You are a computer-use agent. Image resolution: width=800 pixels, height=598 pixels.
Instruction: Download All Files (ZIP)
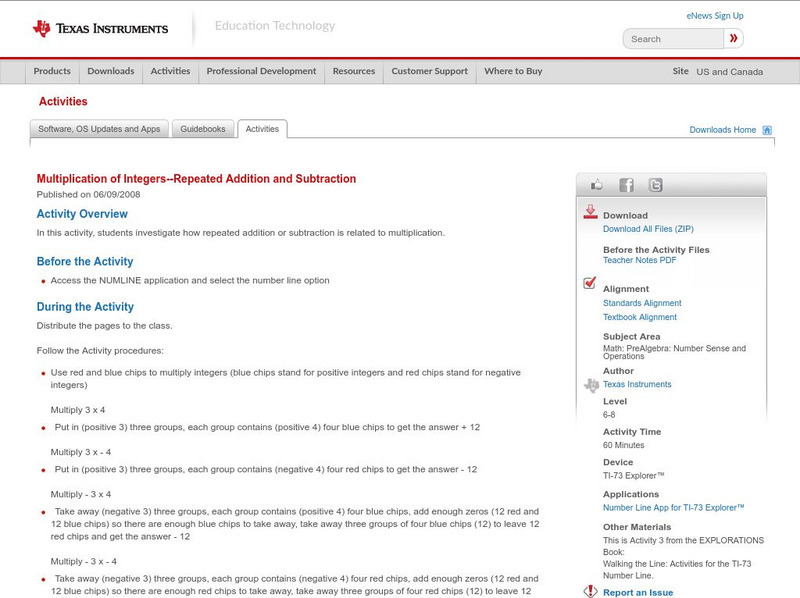tap(649, 226)
